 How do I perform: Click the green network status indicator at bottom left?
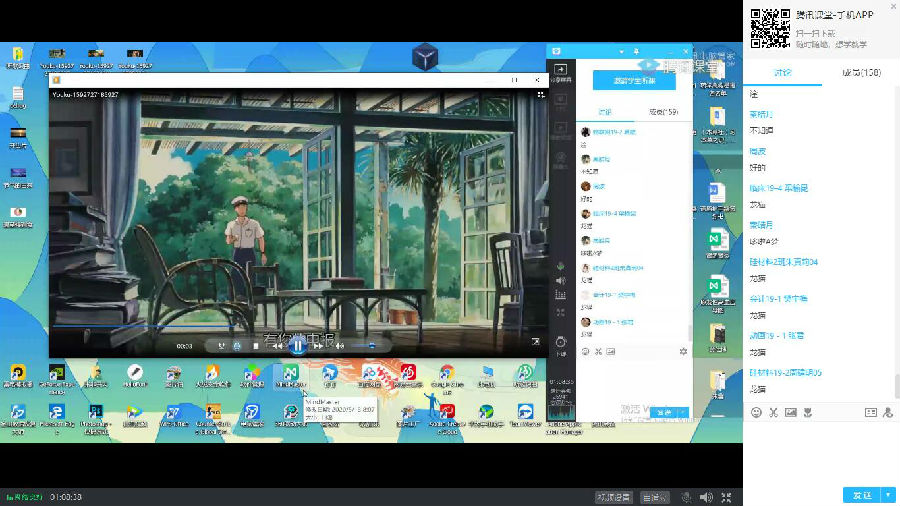click(x=24, y=497)
